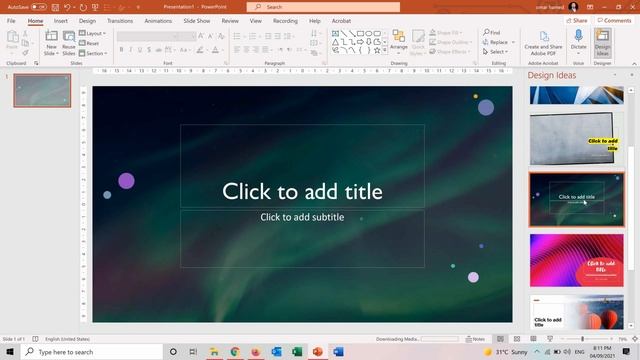Select the hot air balloon design idea thumbnail
The image size is (640, 360).
(x=577, y=312)
